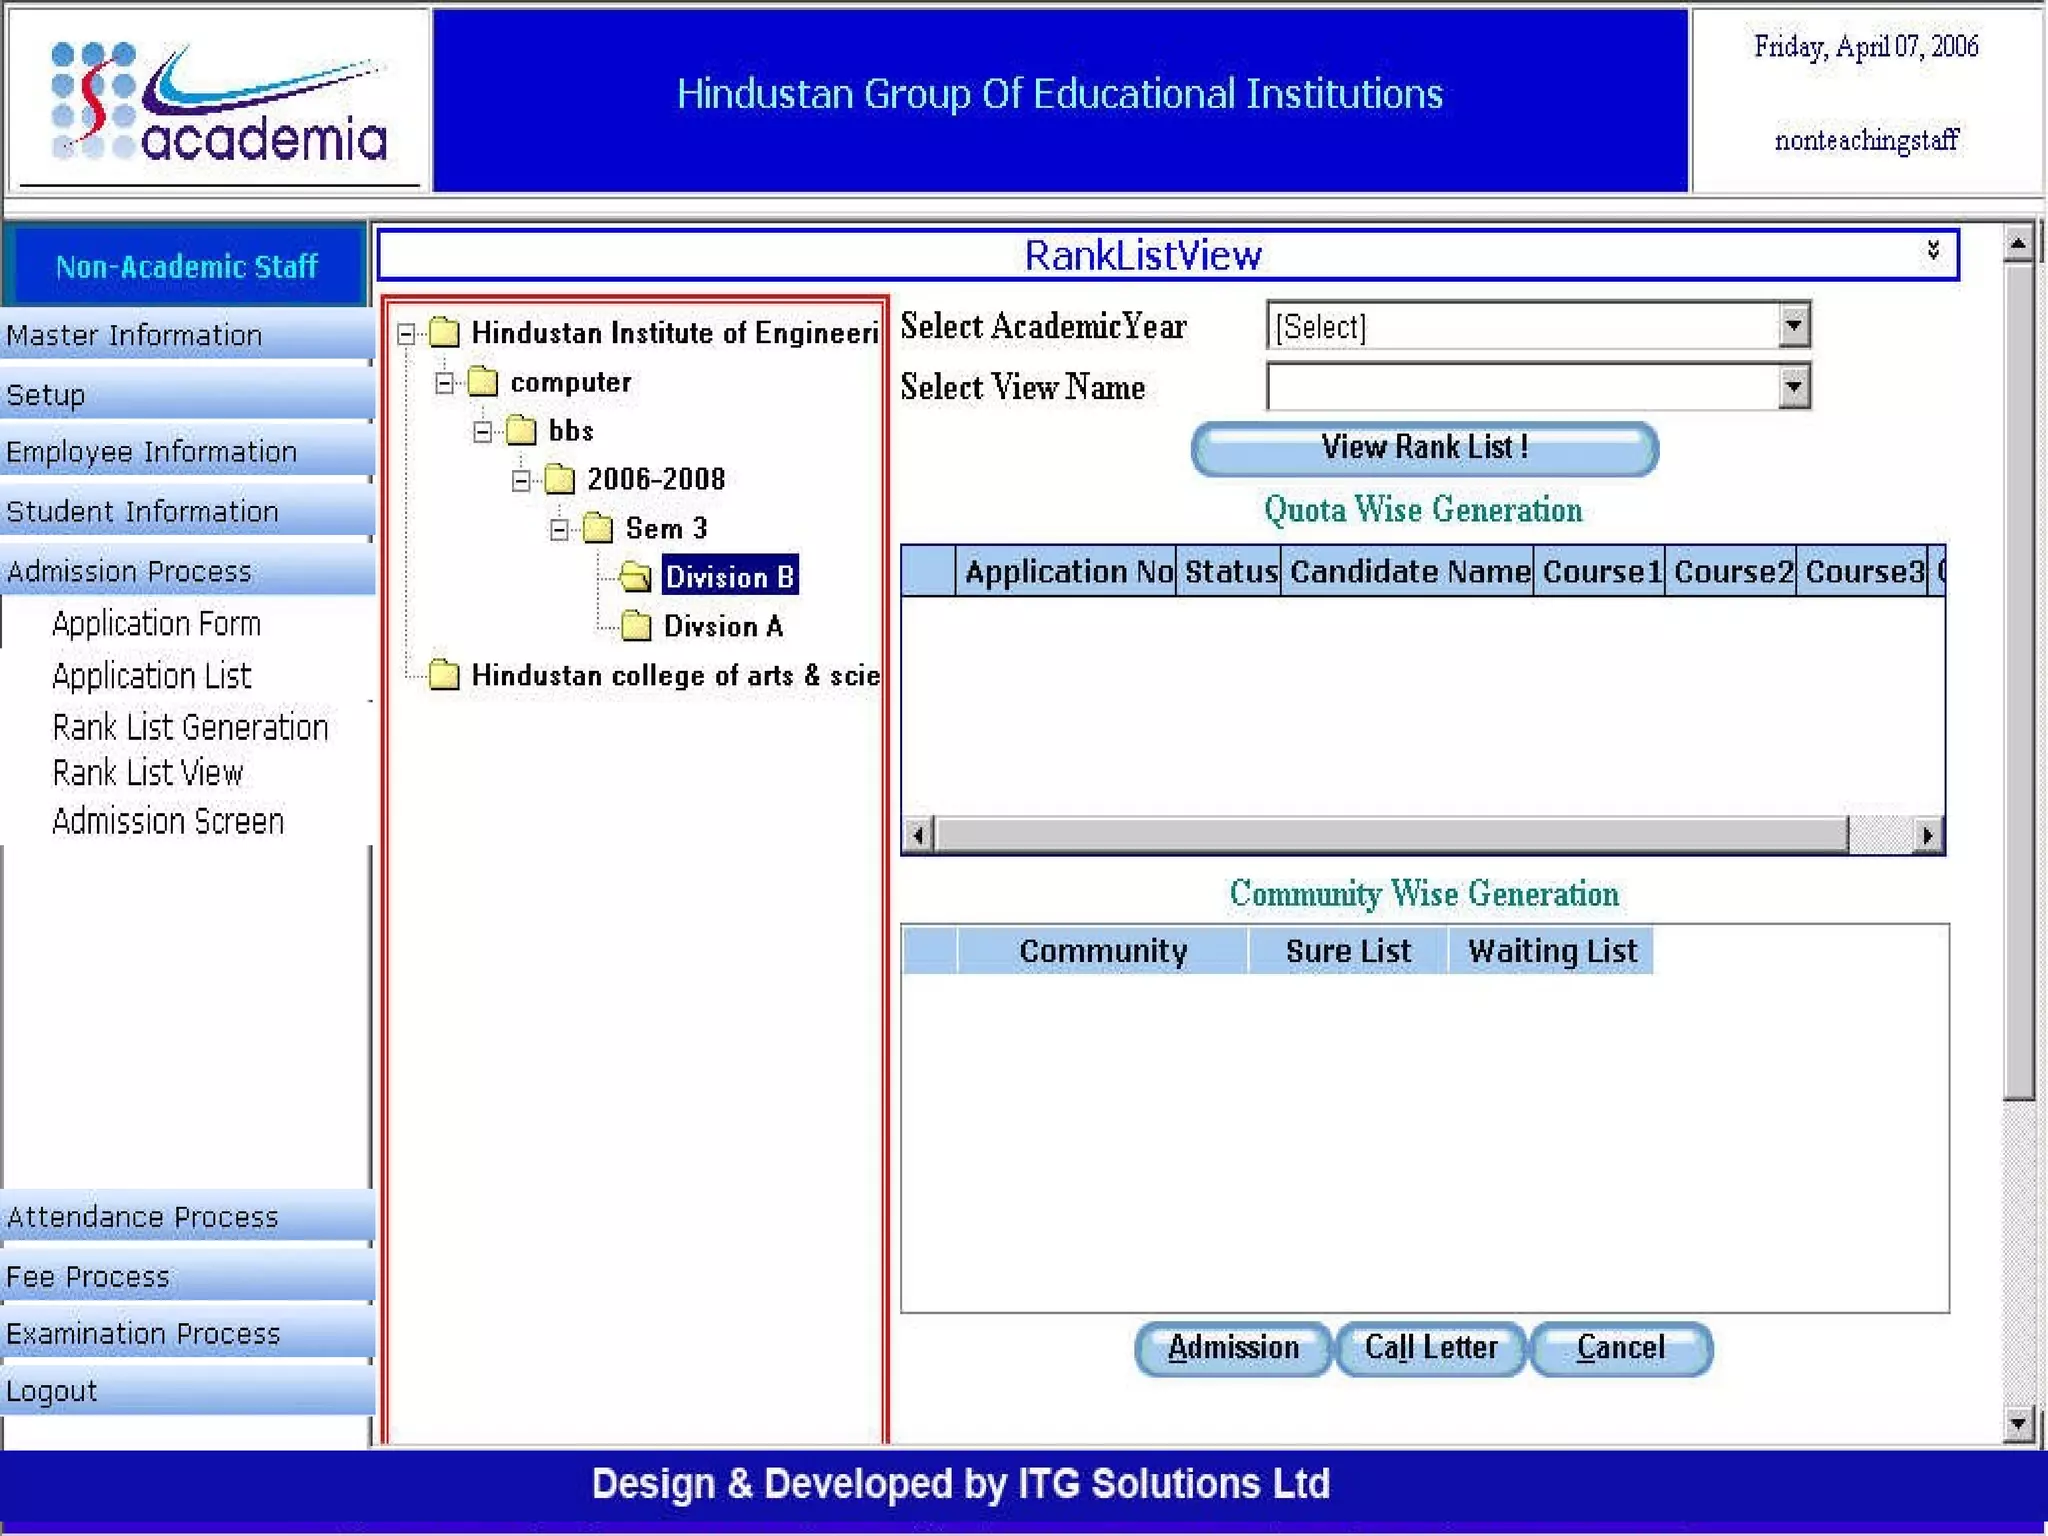Screen dimensions: 2048x1536
Task: Click folder icon next to bbs
Action: [x=521, y=431]
